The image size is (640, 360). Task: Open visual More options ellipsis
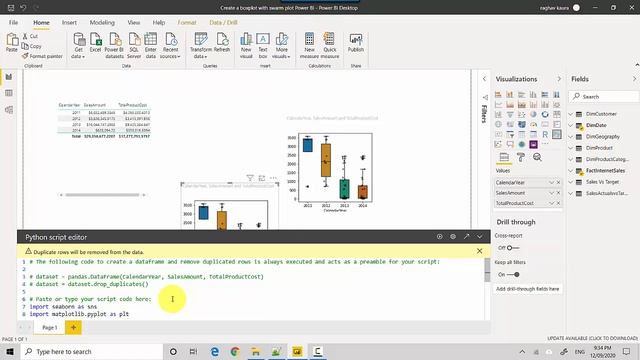273,178
